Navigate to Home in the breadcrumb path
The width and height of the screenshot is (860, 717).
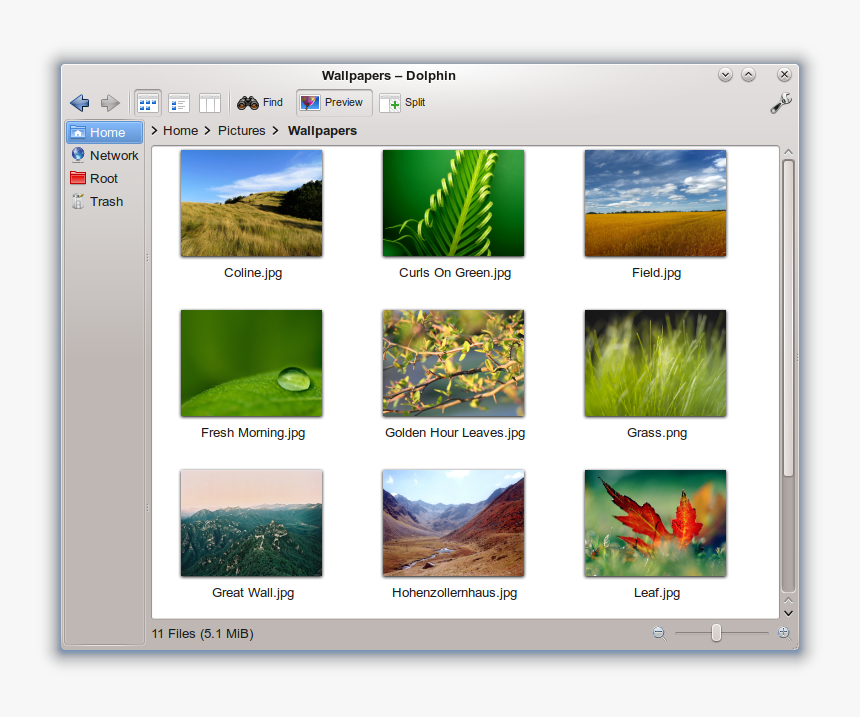coord(181,130)
